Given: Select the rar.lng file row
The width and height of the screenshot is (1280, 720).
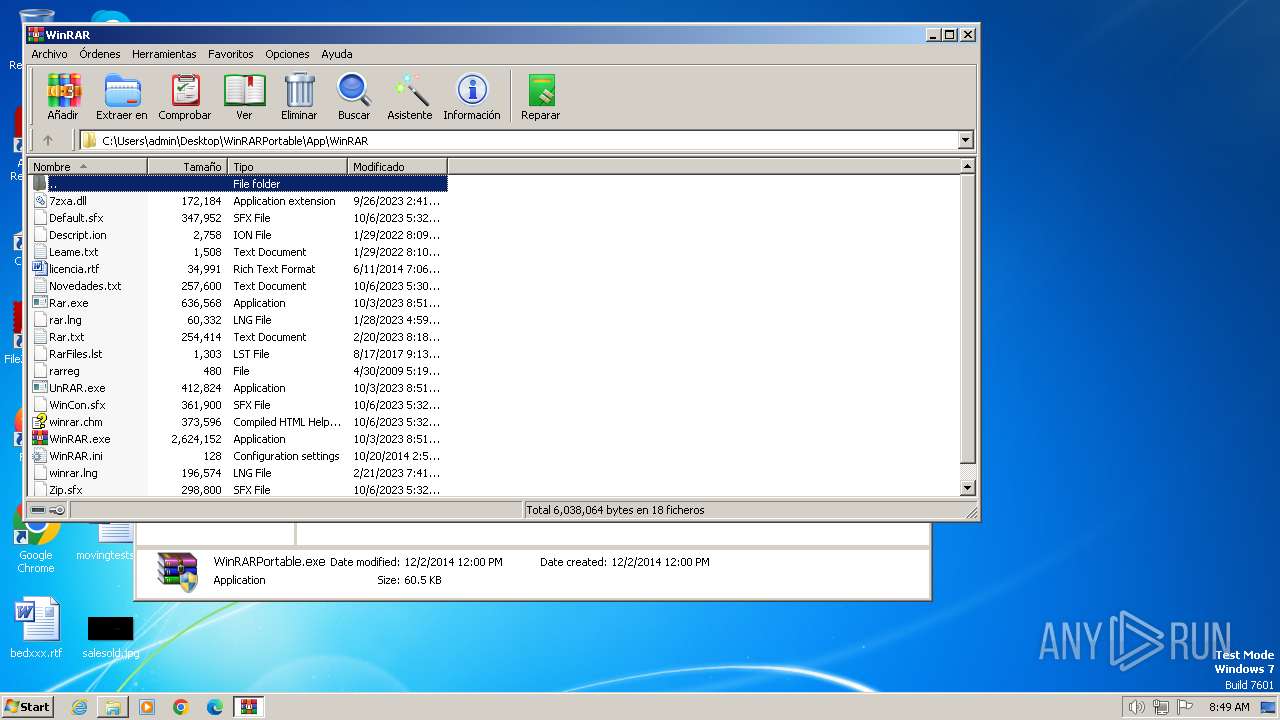Looking at the screenshot, I should pyautogui.click(x=239, y=320).
